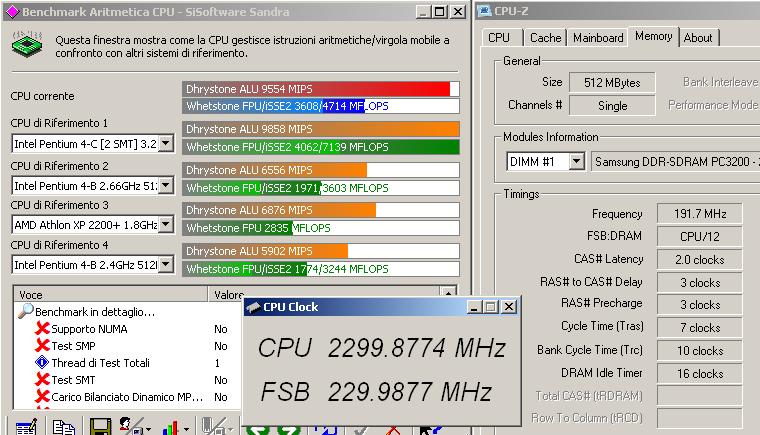Click the green CPU chip icon in Sandra
Image resolution: width=760 pixels, height=435 pixels.
27,44
